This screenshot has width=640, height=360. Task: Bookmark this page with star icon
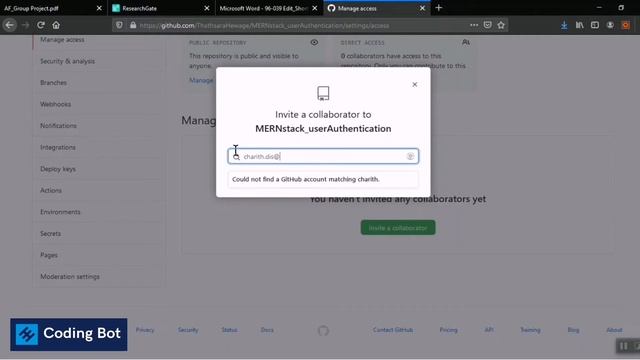tap(501, 25)
